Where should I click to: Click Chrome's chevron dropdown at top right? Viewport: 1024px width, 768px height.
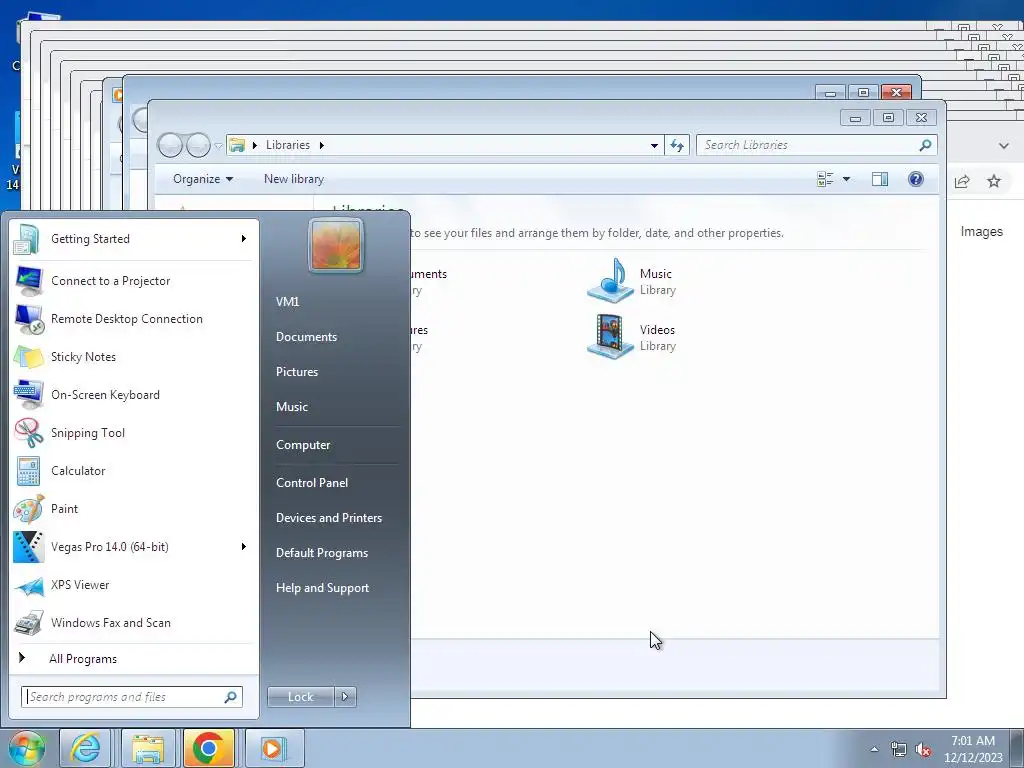point(1004,146)
